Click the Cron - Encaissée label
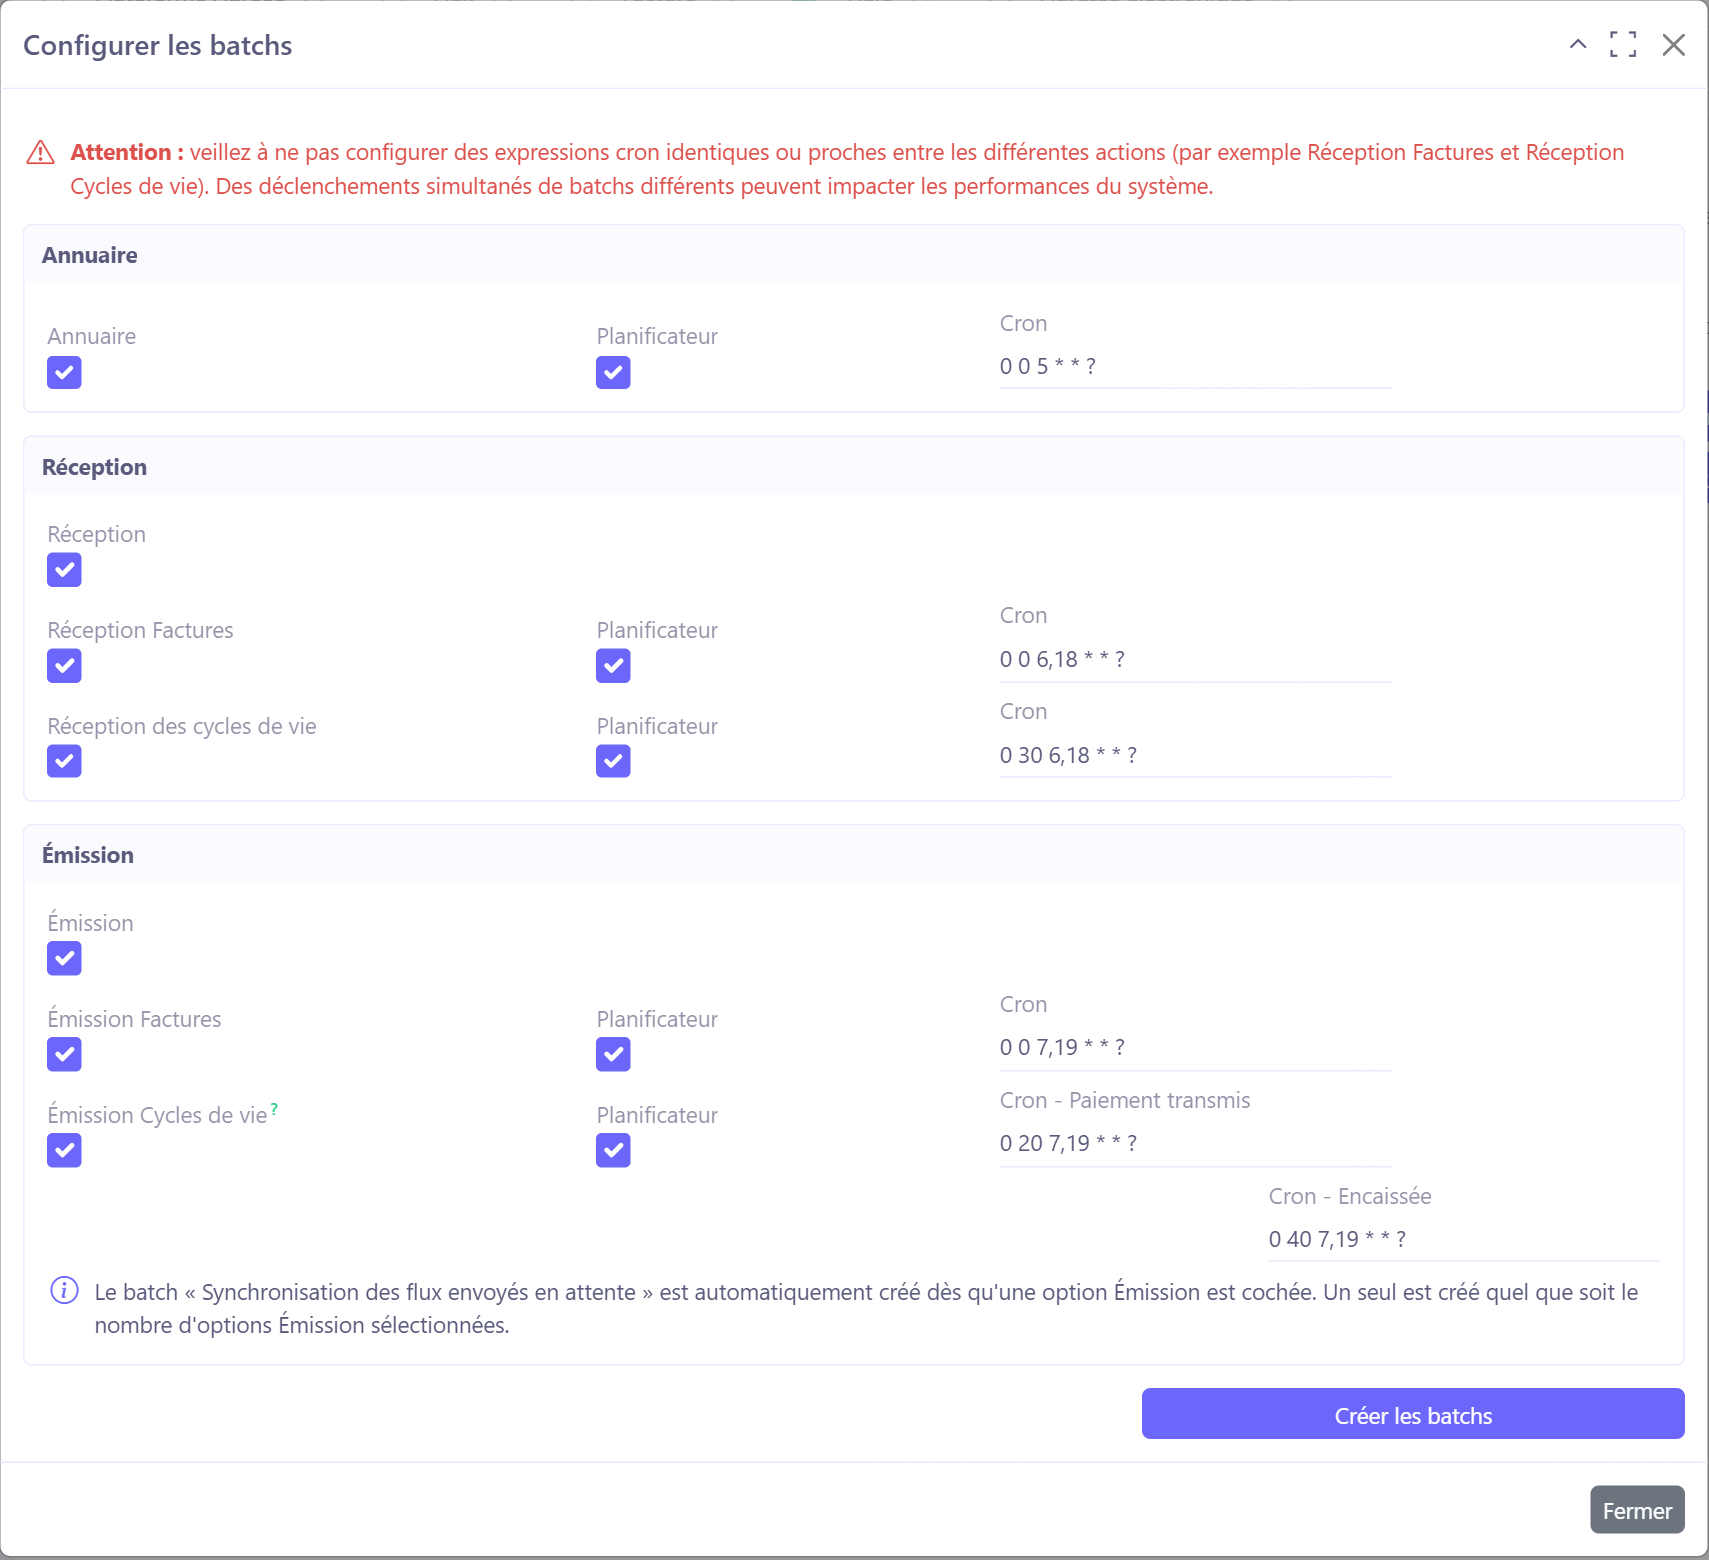Viewport: 1709px width, 1560px height. [1350, 1196]
